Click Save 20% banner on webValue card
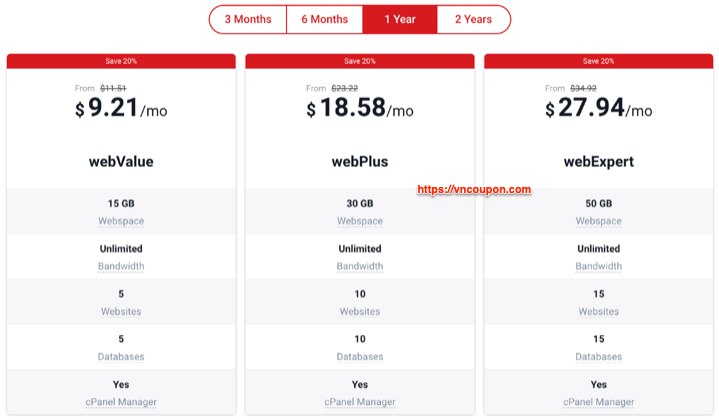 (x=121, y=61)
